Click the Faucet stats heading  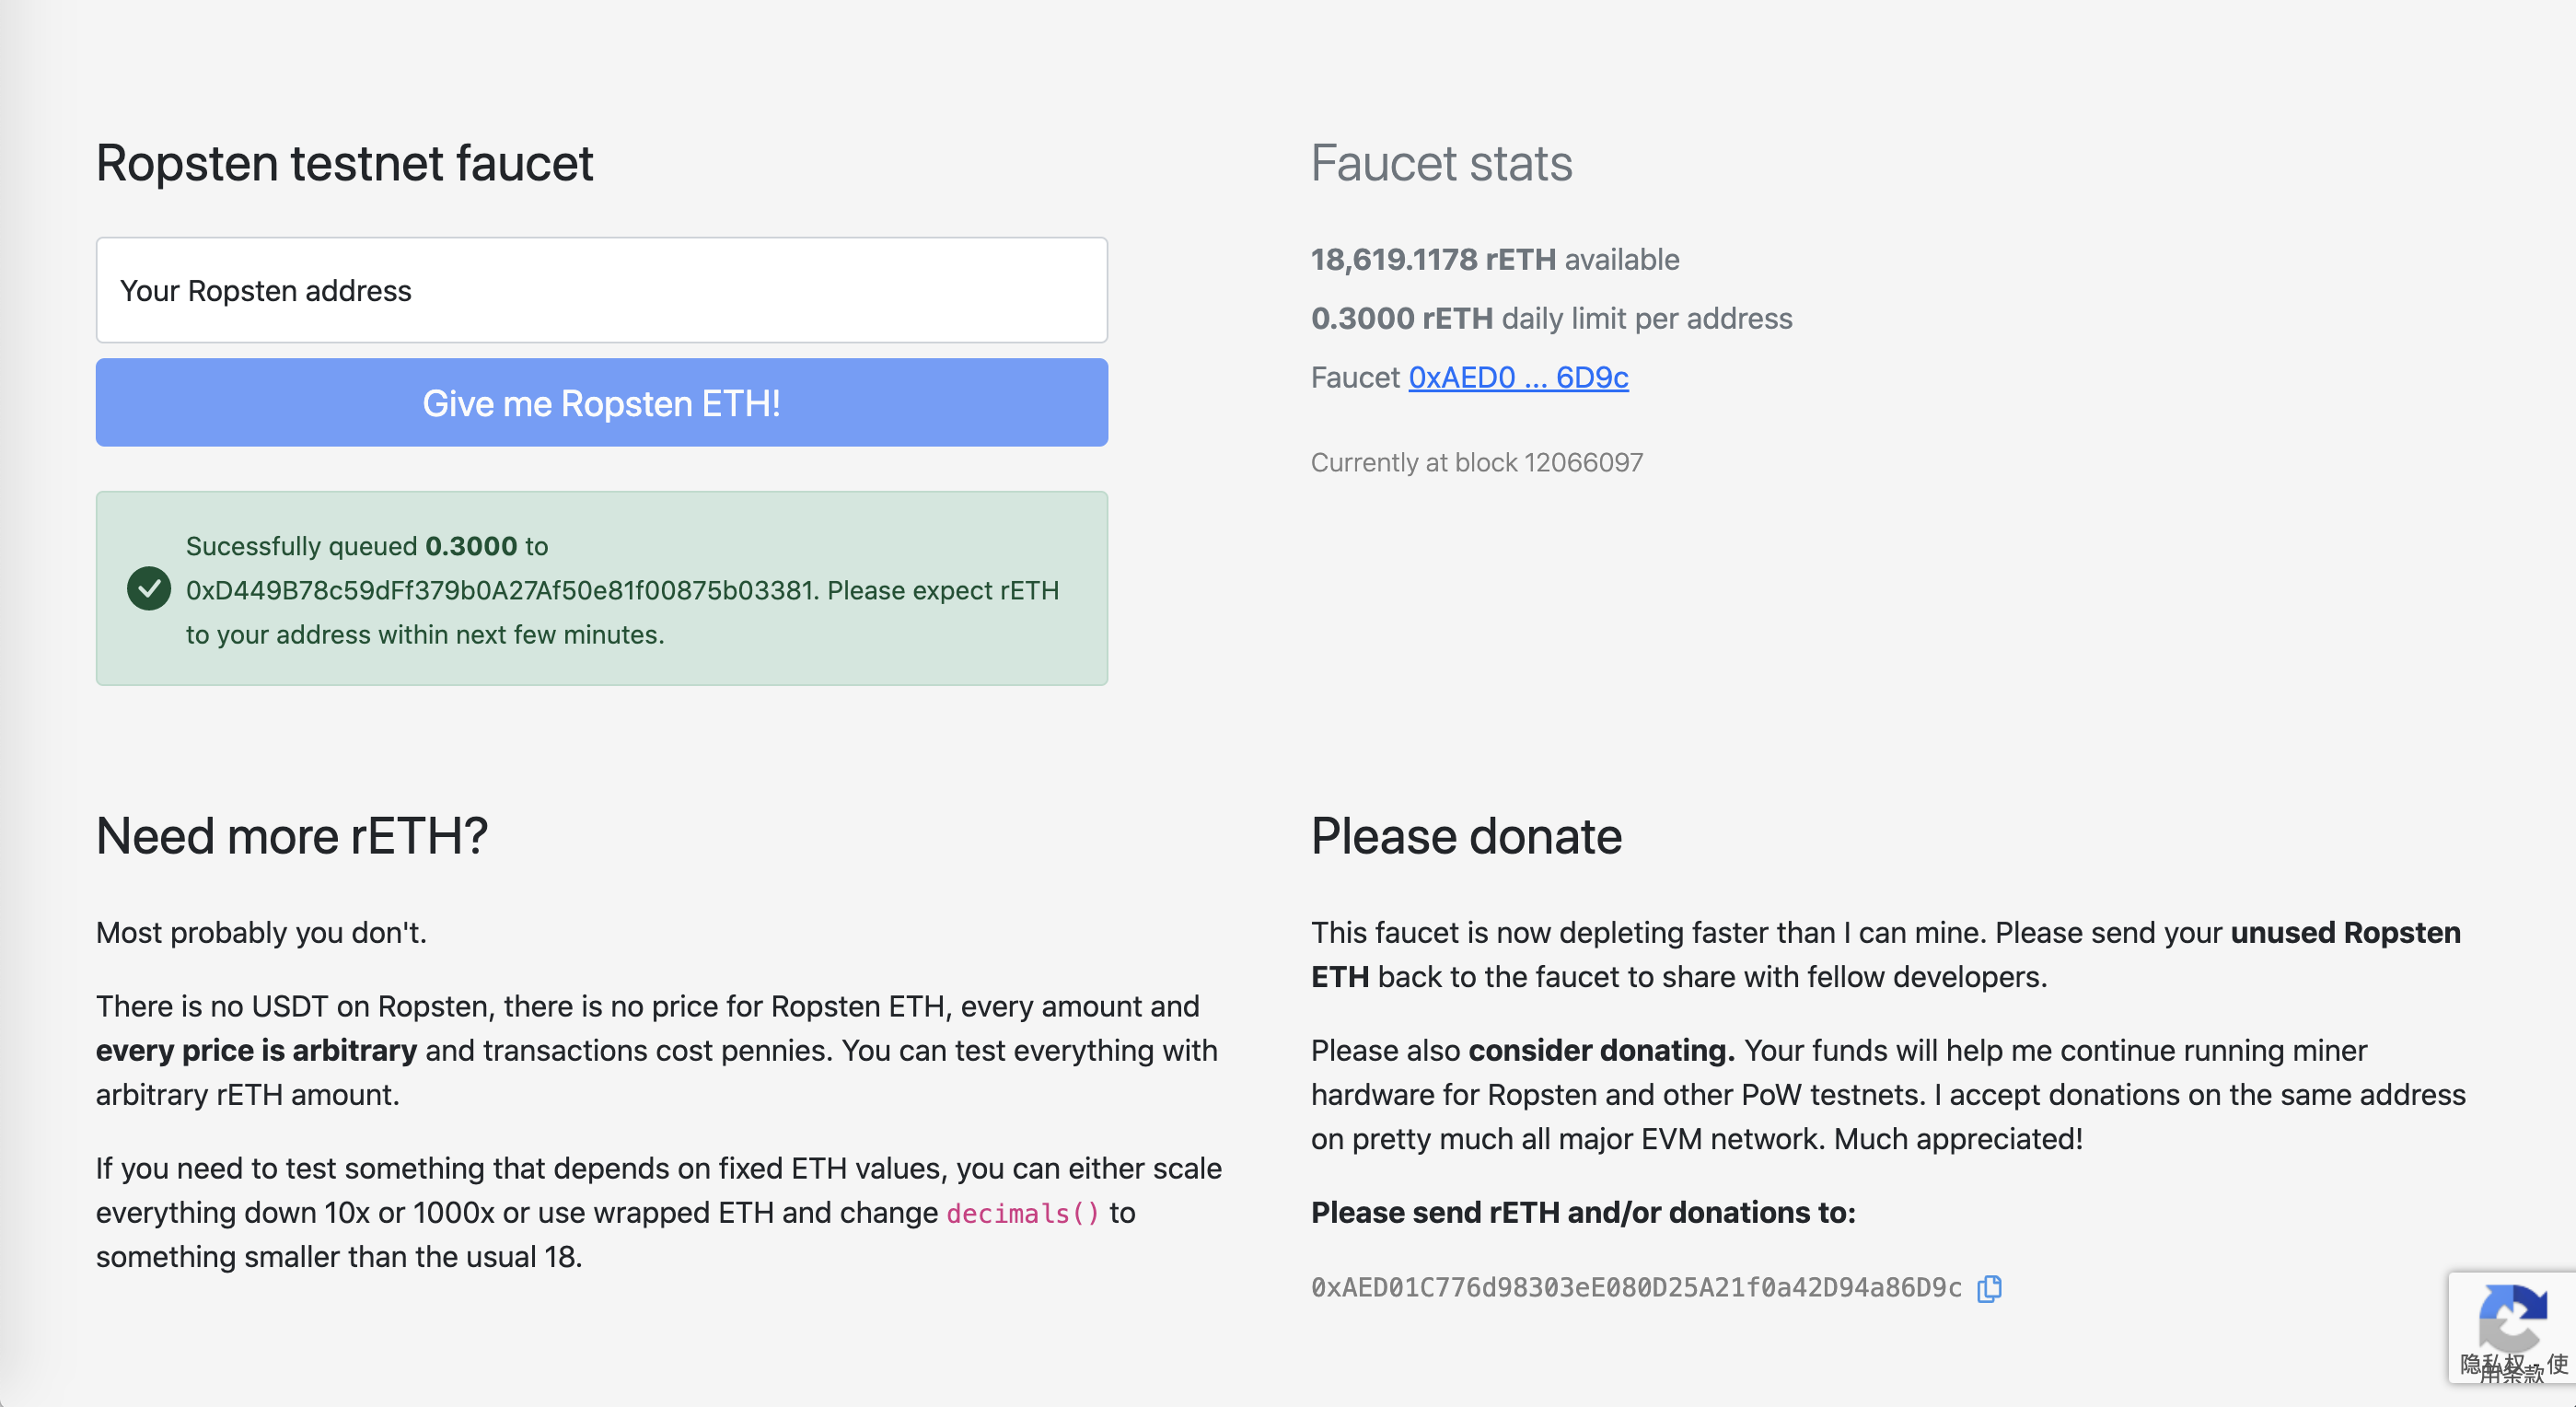[1441, 163]
